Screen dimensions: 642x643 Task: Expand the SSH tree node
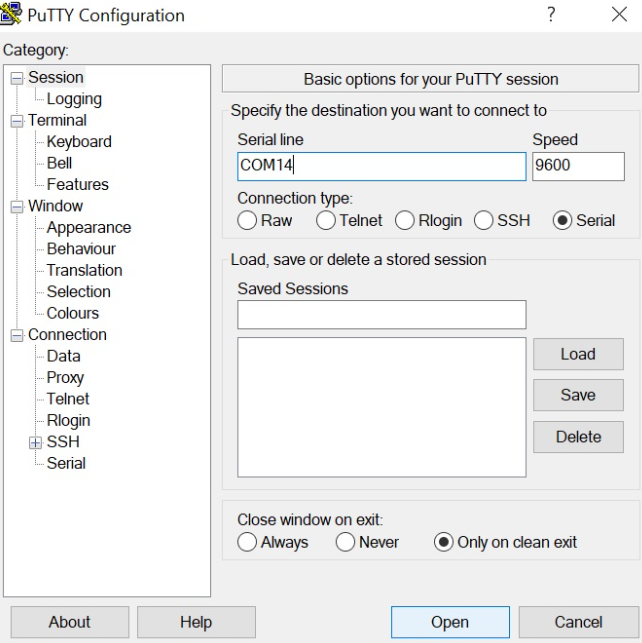pyautogui.click(x=36, y=442)
